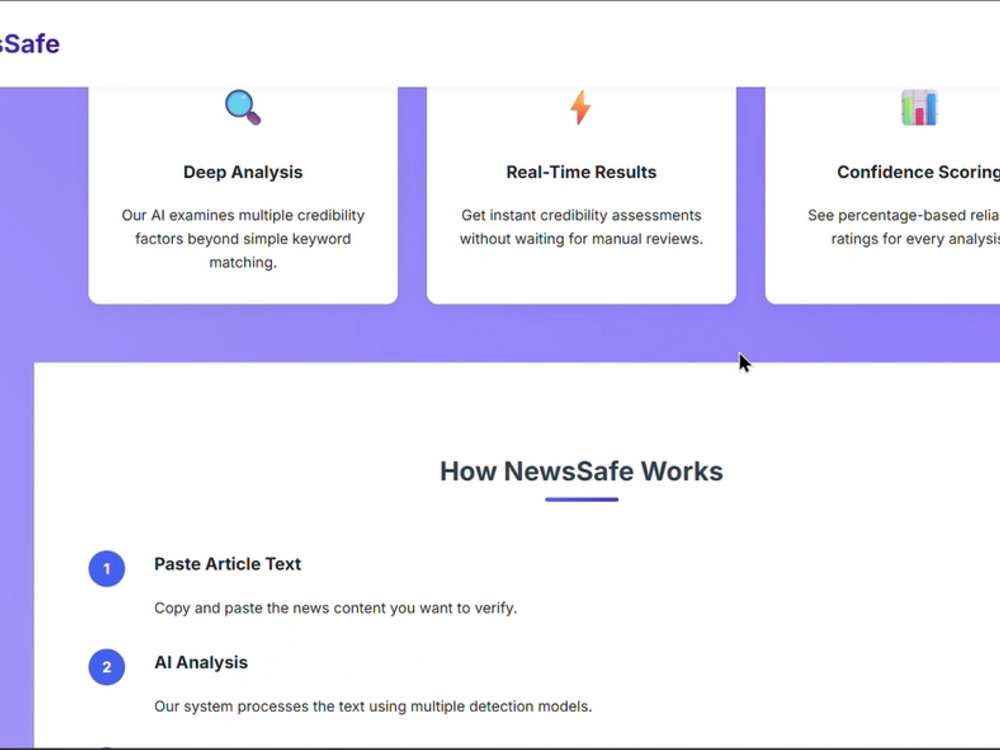The image size is (1000, 750).
Task: Click the magnifying glass Deep Analysis icon
Action: pyautogui.click(x=243, y=107)
